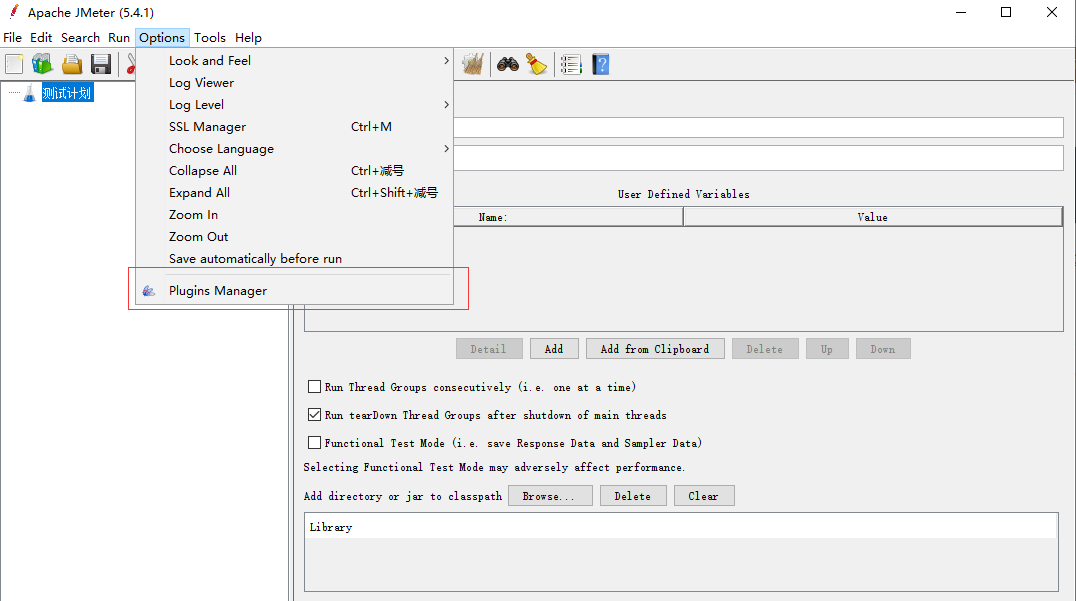Viewport: 1076px width, 601px height.
Task: Click the variables Delete button
Action: [765, 349]
